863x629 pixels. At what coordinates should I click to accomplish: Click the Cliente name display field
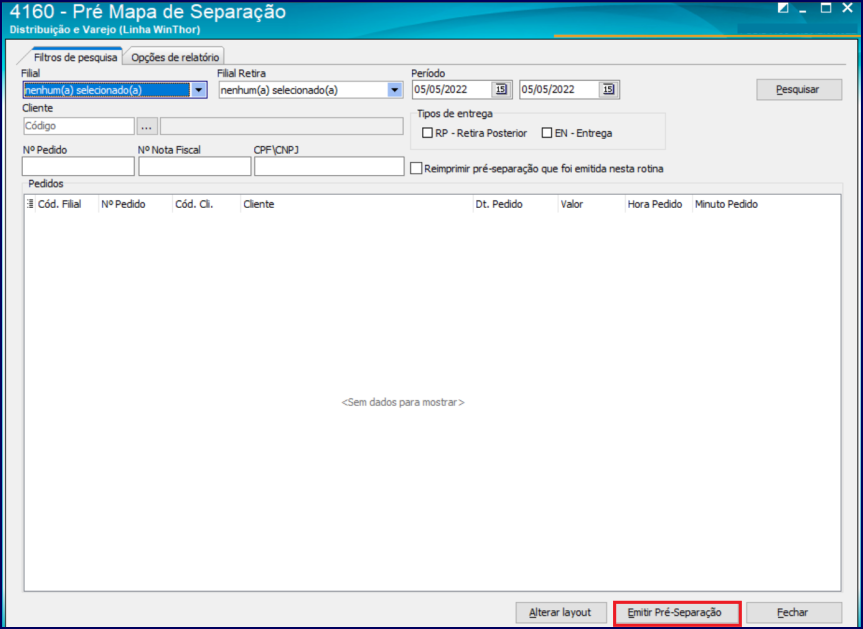(282, 126)
